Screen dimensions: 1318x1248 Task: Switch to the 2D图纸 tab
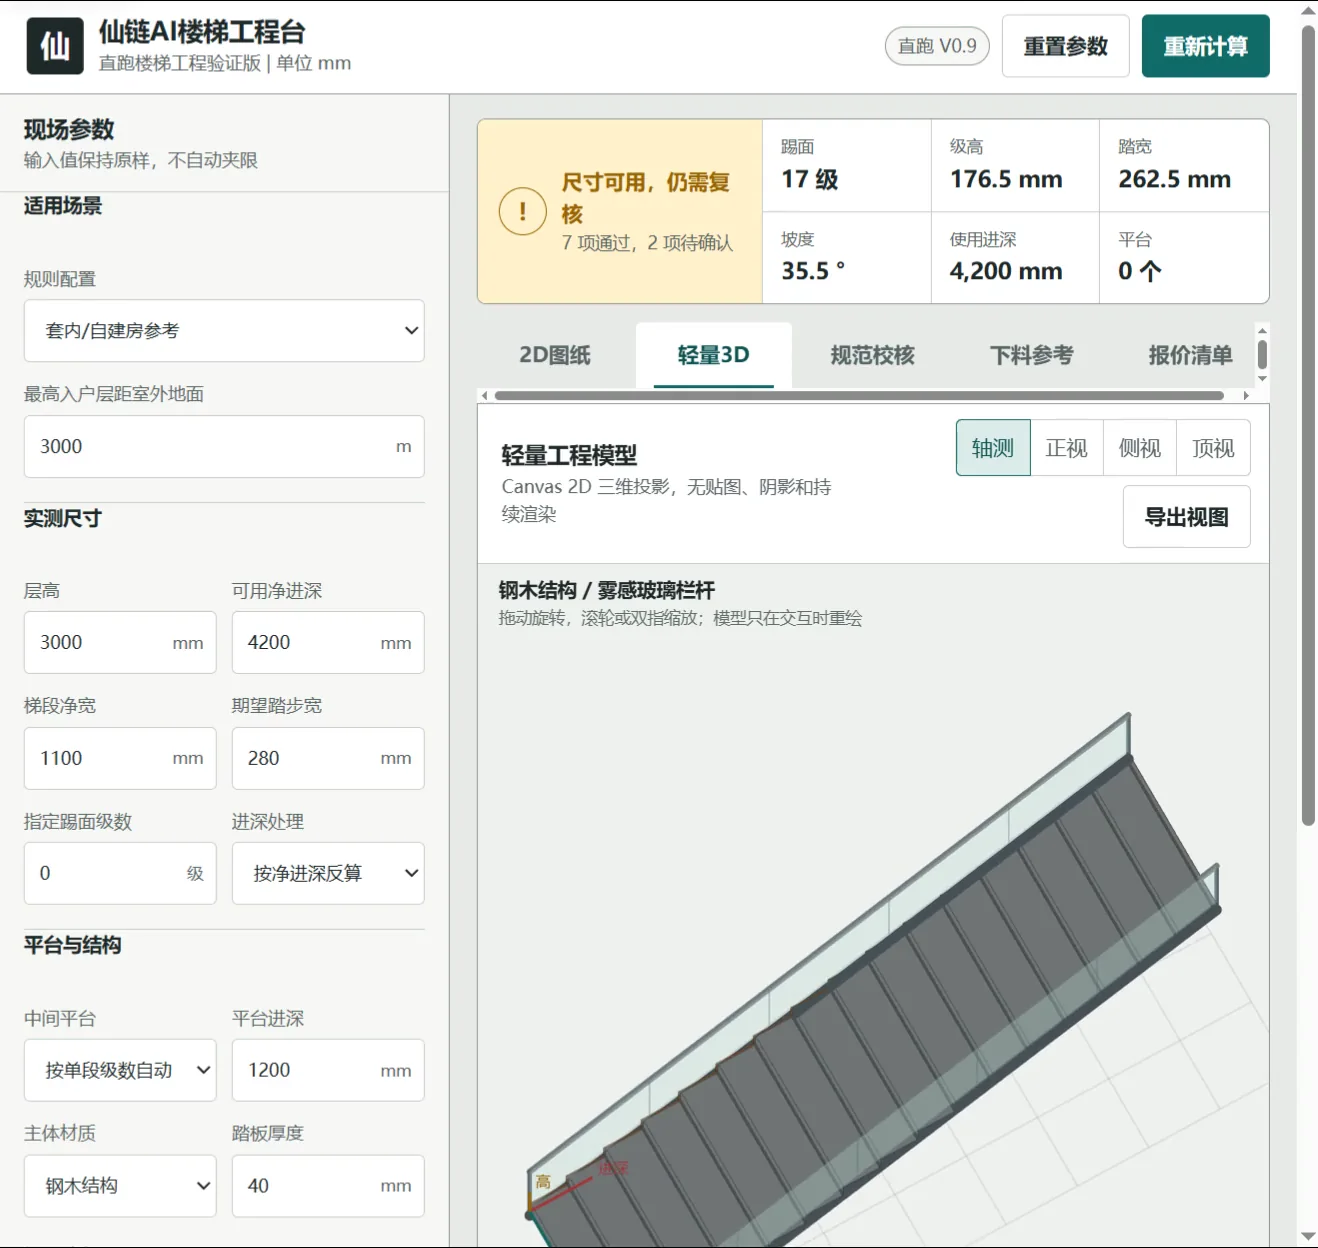pos(555,355)
